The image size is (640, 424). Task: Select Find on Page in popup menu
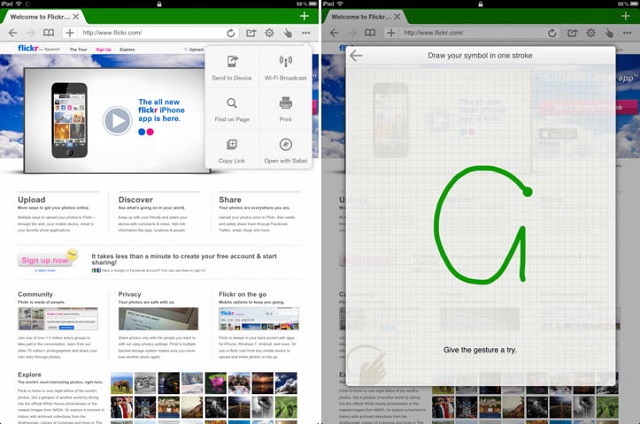tap(232, 109)
